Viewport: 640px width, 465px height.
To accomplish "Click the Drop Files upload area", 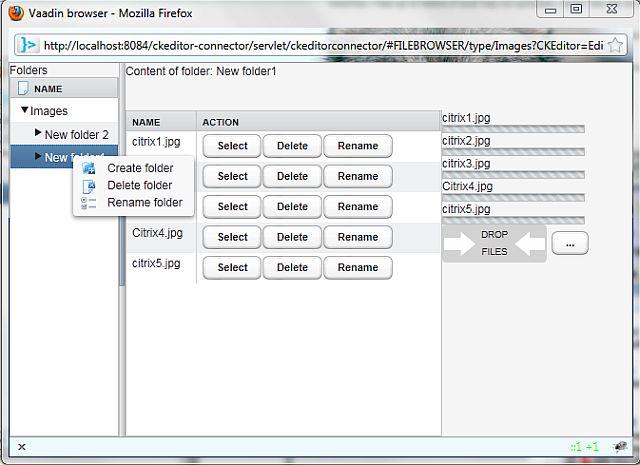I will (x=494, y=244).
